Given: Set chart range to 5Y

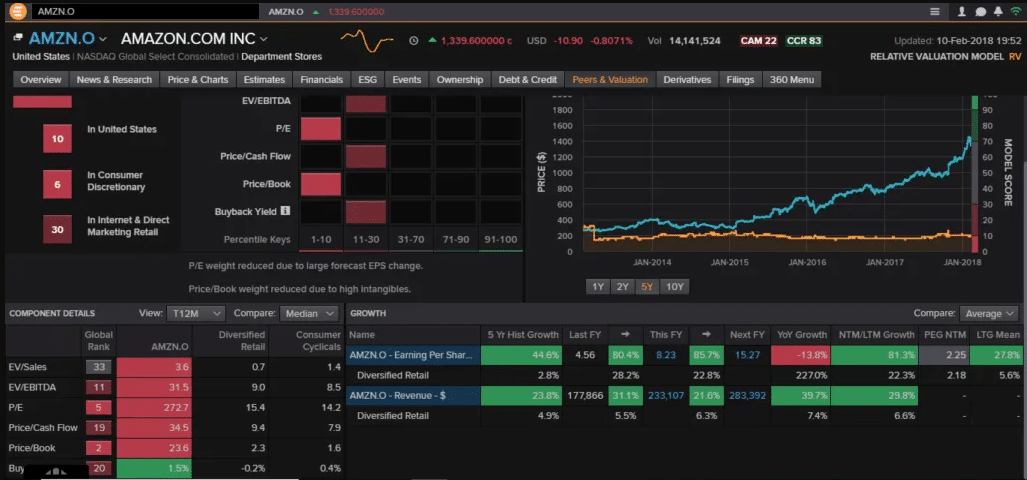Looking at the screenshot, I should [x=646, y=287].
